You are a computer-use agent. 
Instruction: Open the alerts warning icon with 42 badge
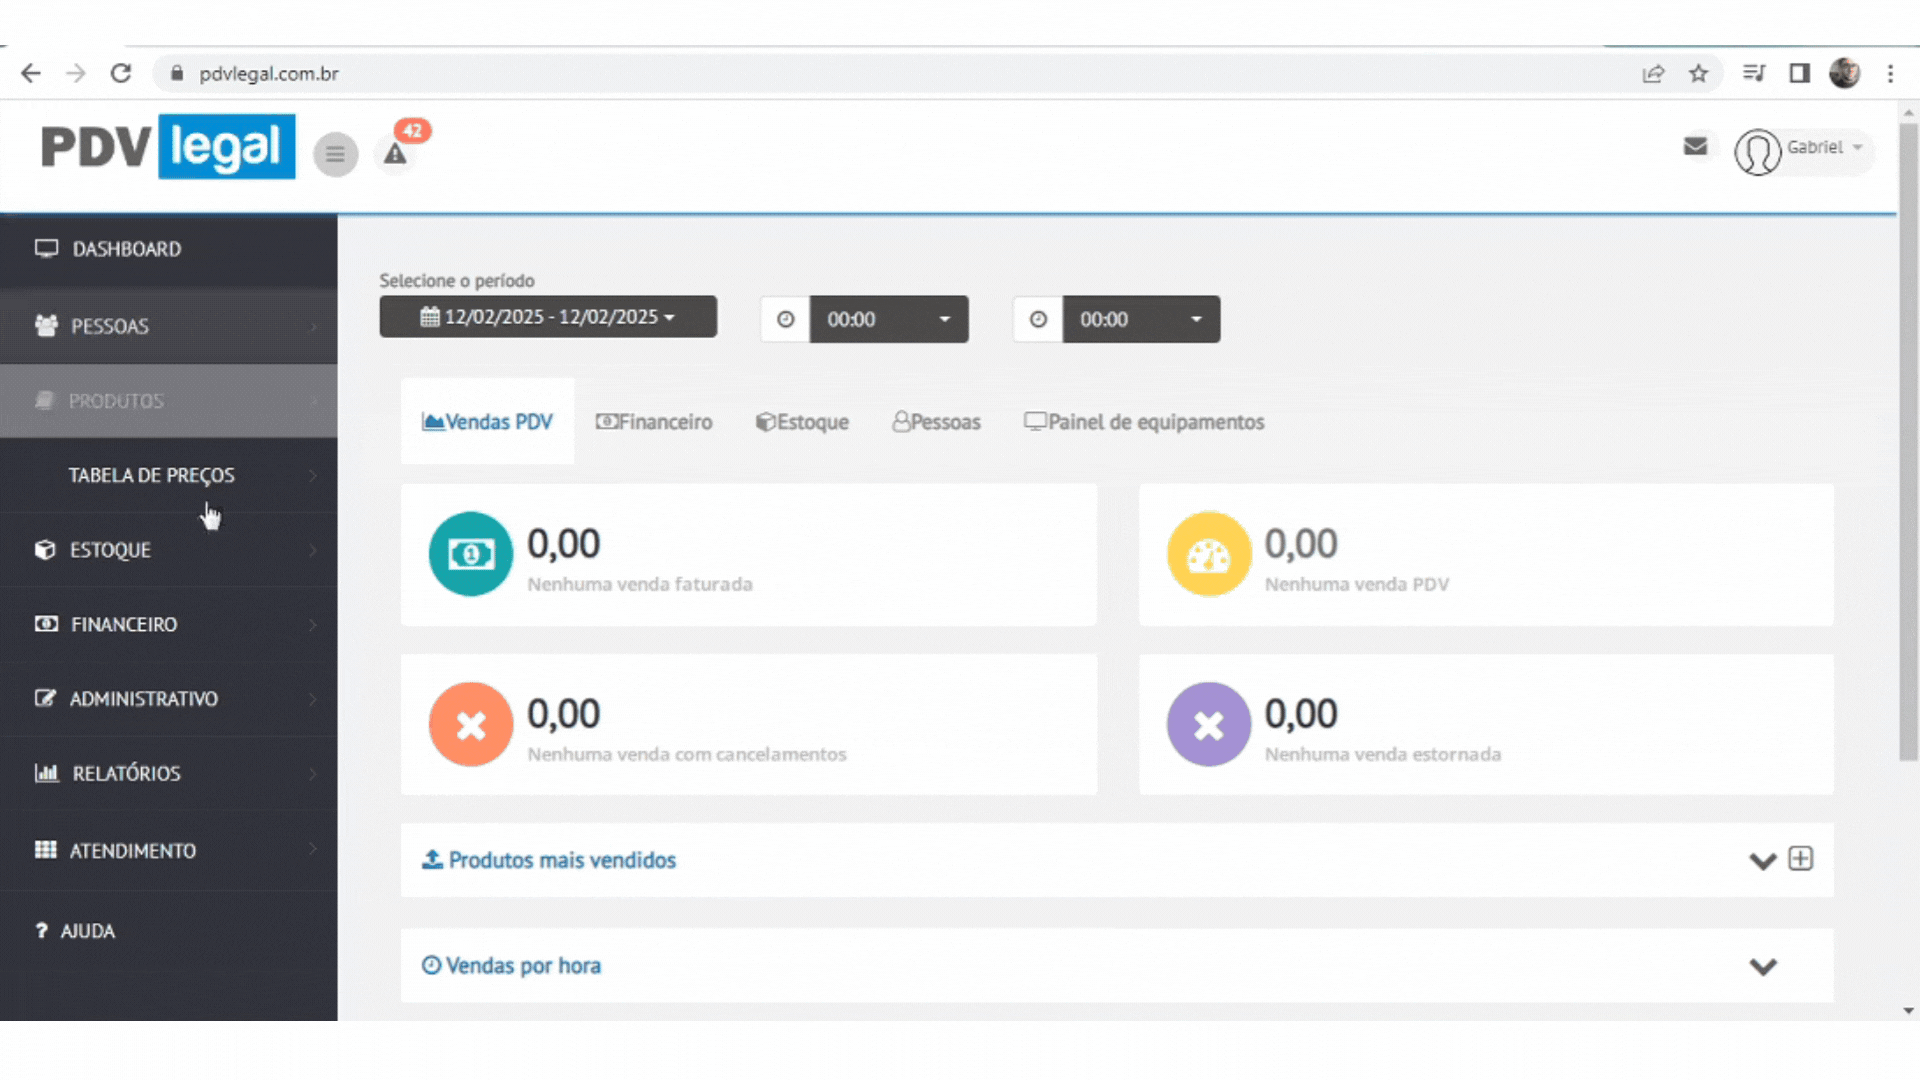click(x=396, y=153)
